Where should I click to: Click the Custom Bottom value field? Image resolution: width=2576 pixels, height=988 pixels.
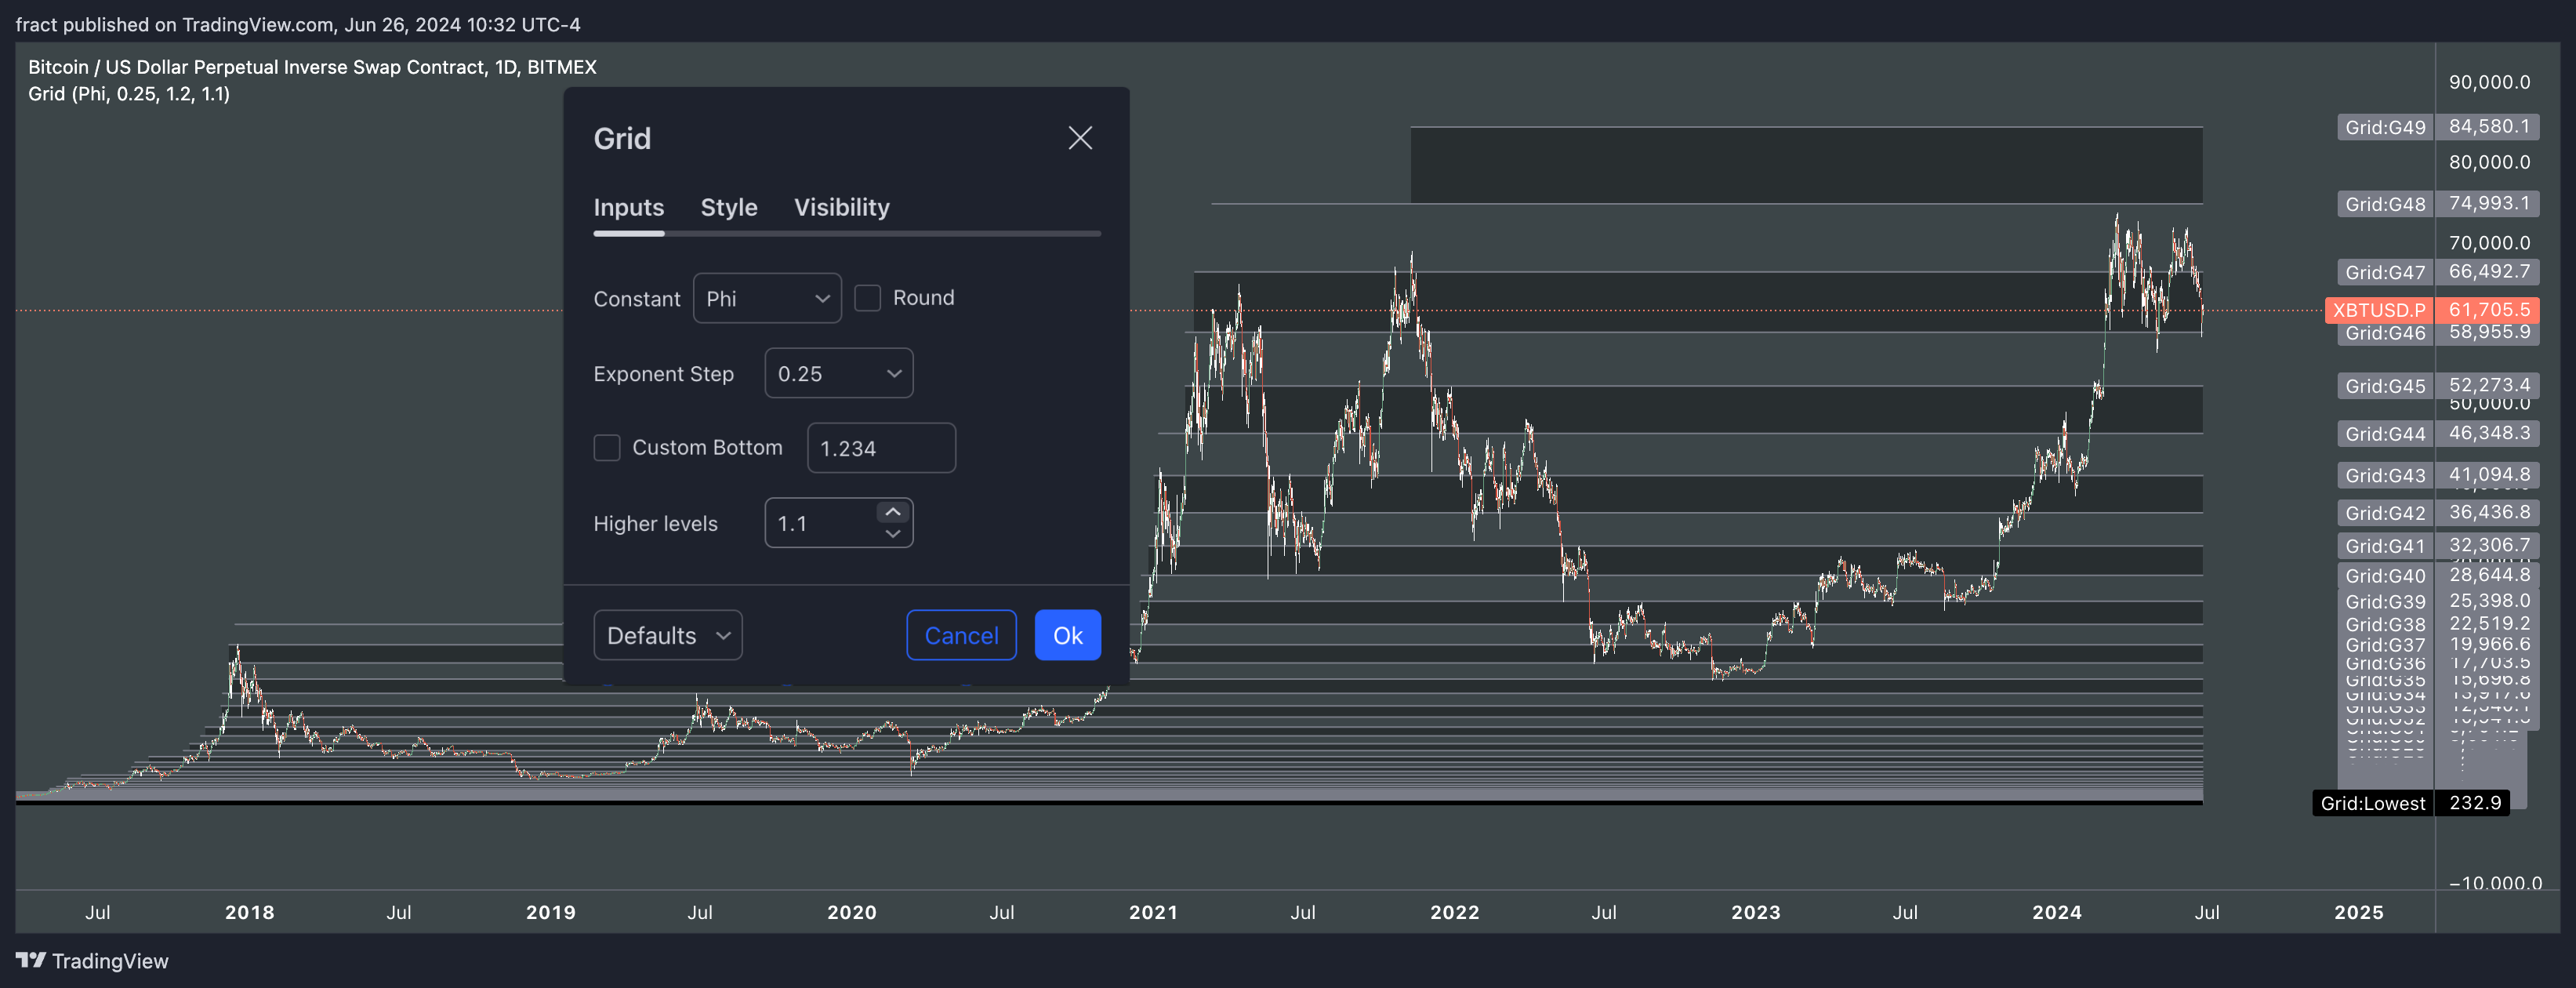tap(881, 448)
